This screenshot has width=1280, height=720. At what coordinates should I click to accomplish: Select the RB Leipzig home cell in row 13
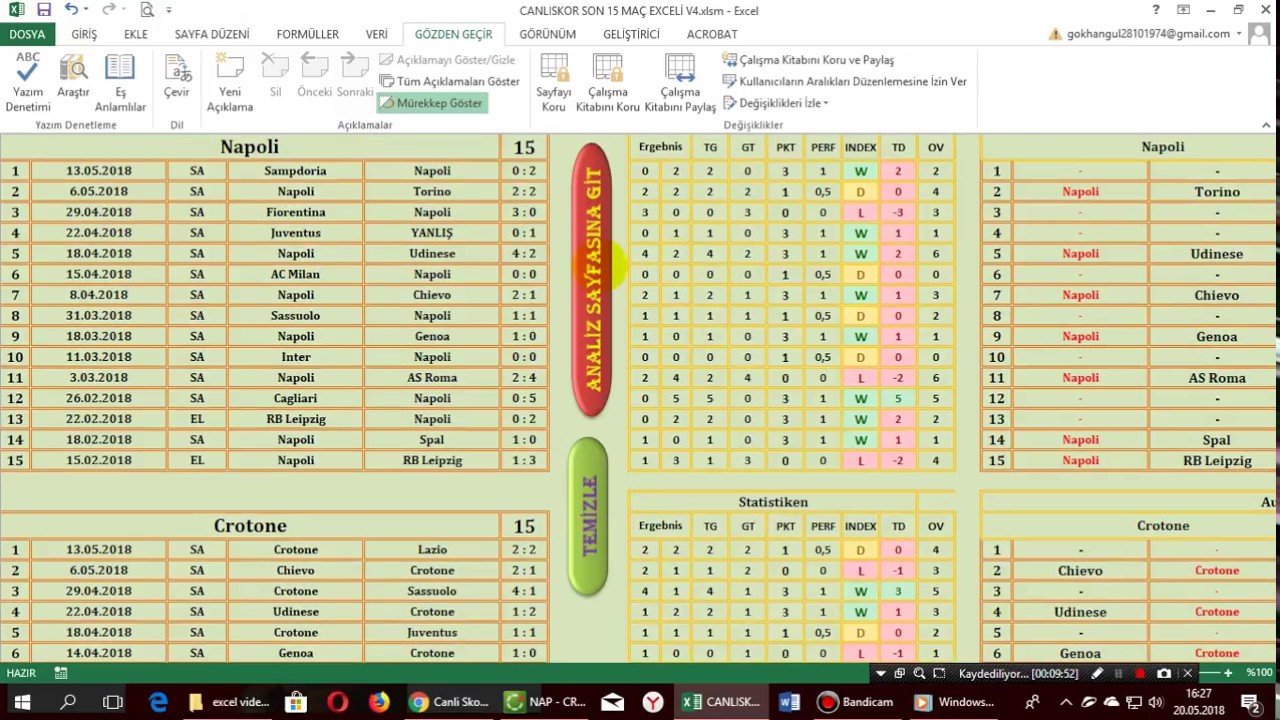[x=295, y=419]
